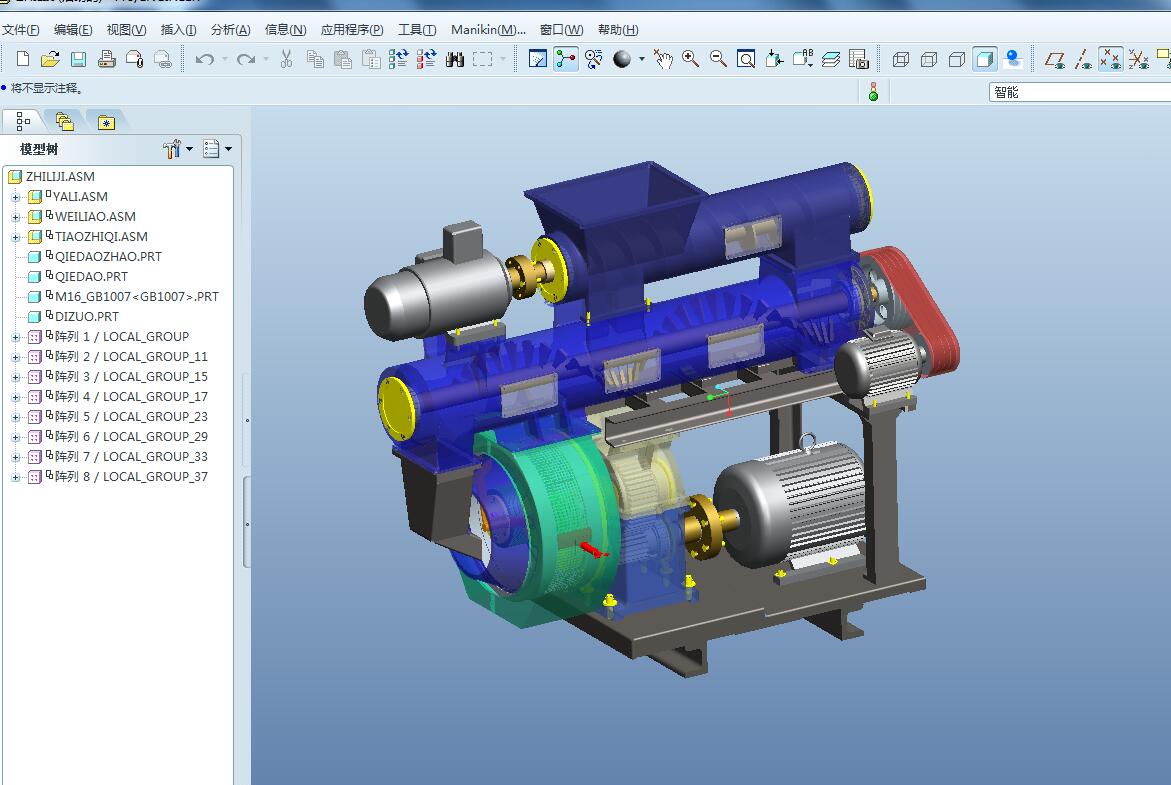Click the Redo arrow icon

click(x=246, y=59)
